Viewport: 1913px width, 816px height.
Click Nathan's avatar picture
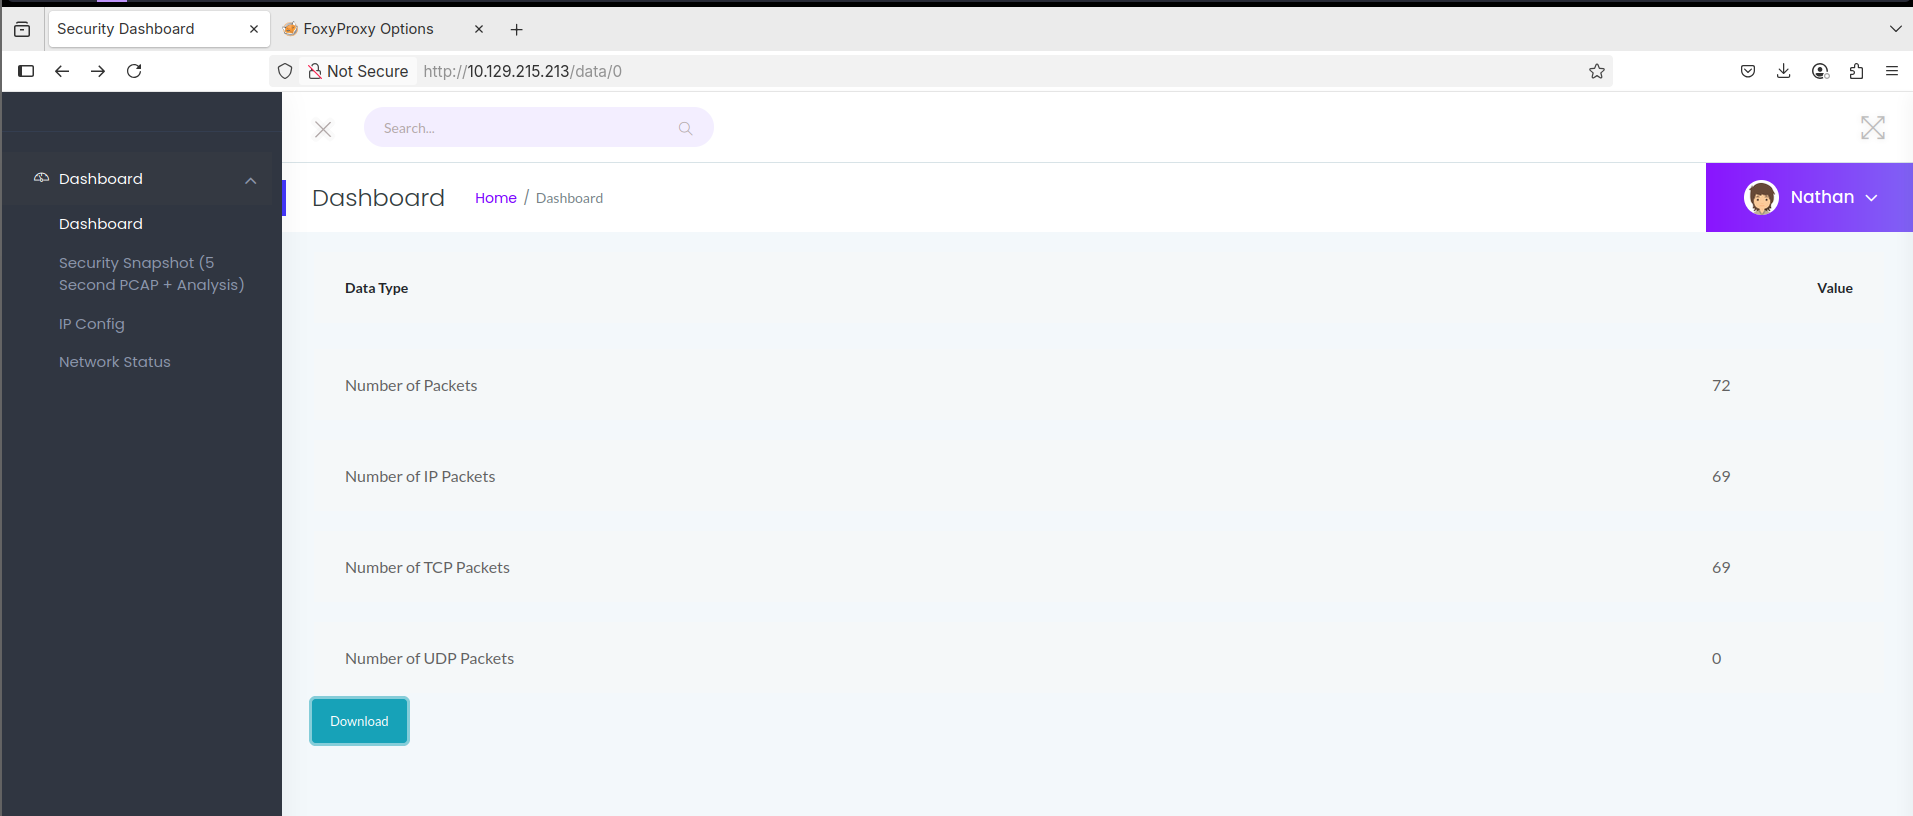click(1761, 197)
